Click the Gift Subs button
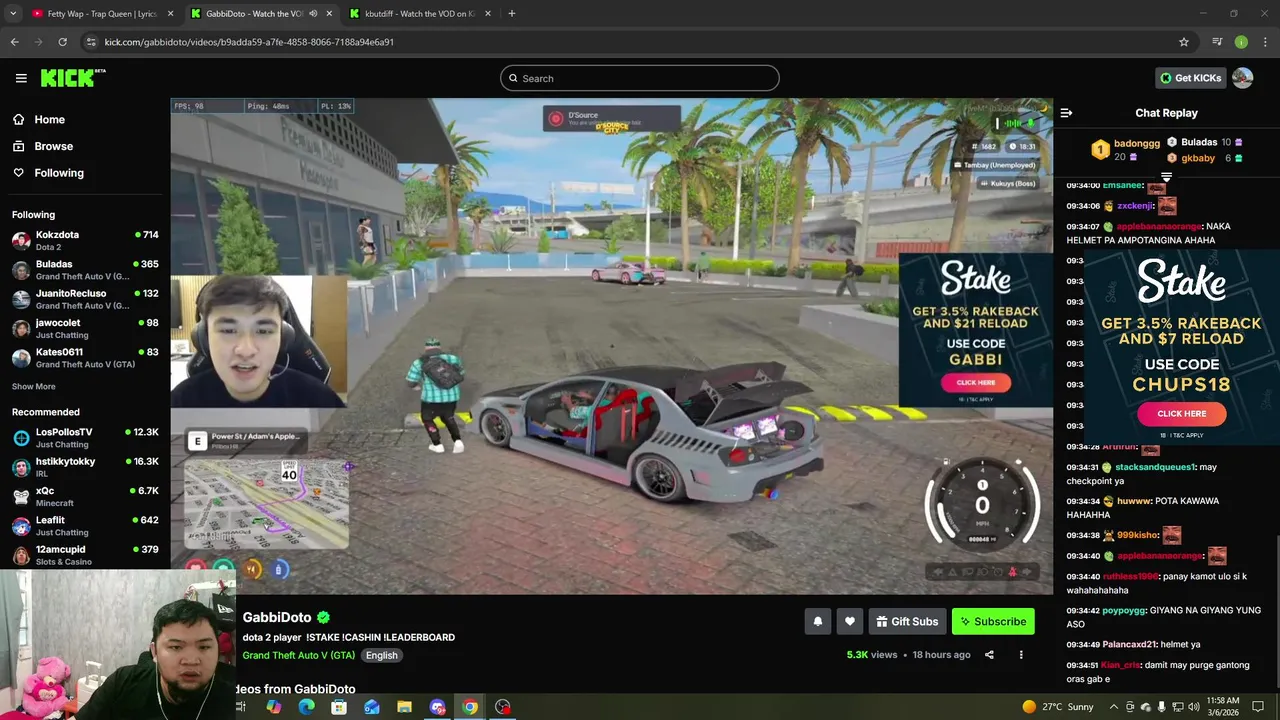This screenshot has width=1280, height=720. click(x=907, y=621)
